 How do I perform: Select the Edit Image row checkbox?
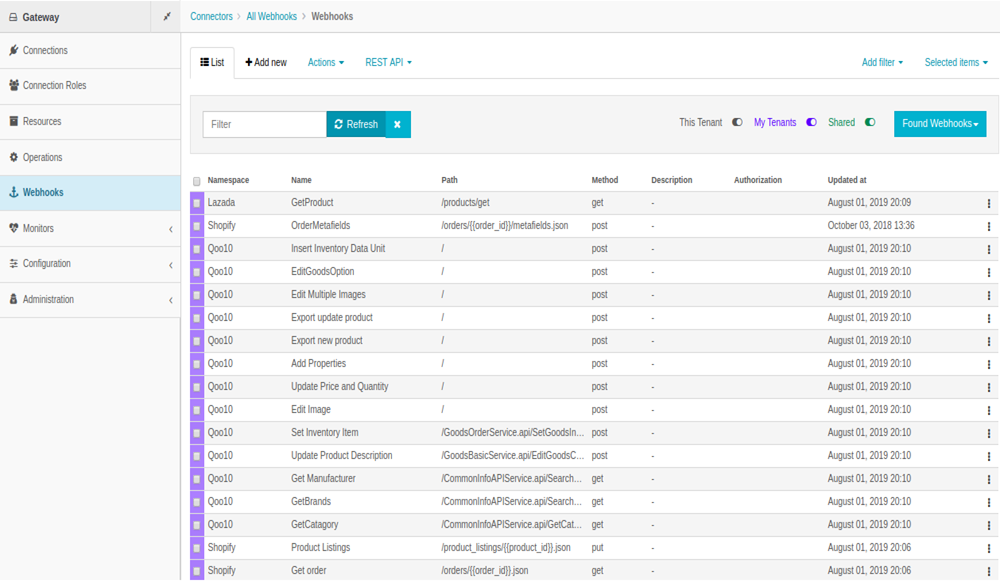click(x=196, y=410)
